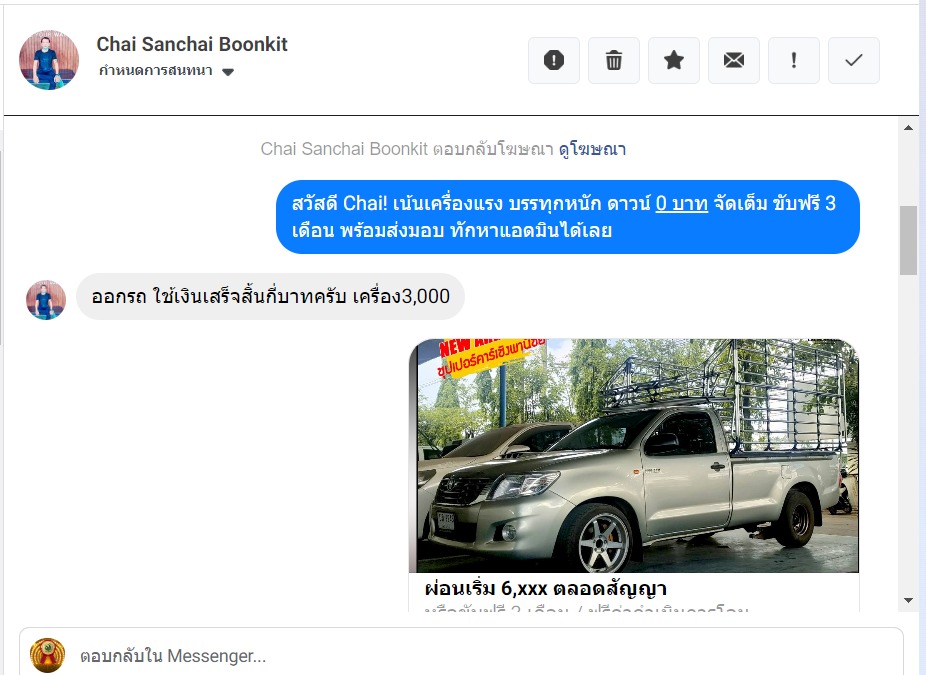Open the ดูโฆษณา link
Screen dimensions: 926x675
[592, 149]
